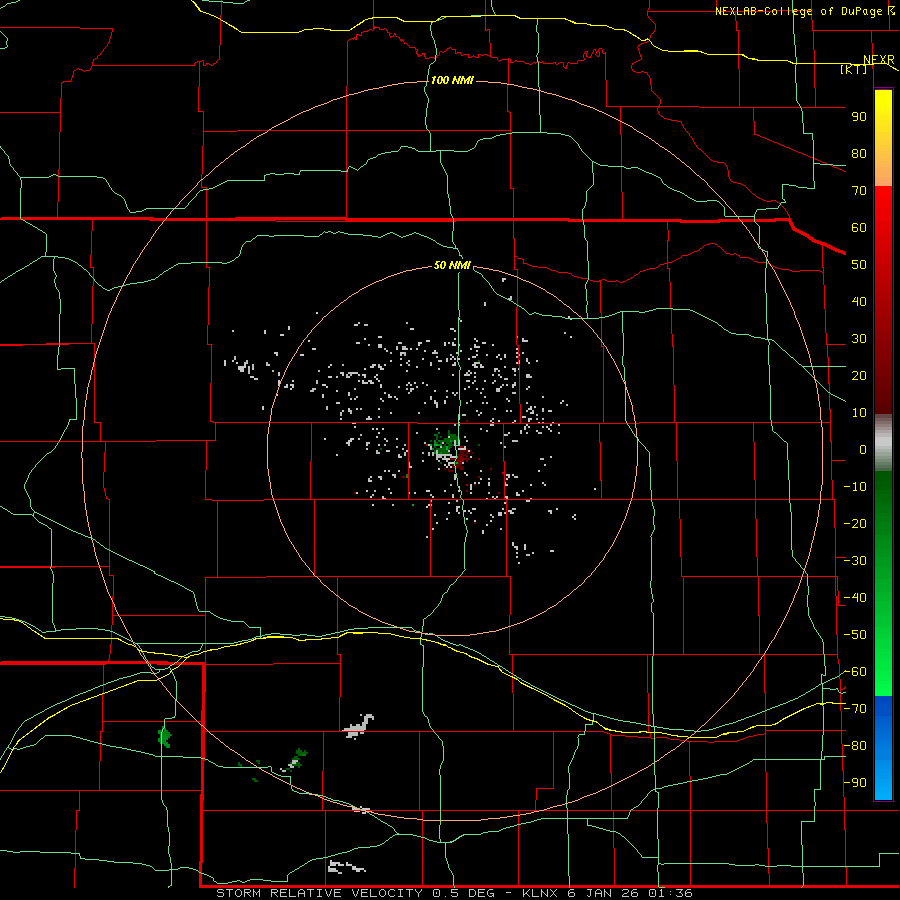Pick the gray near-zero segment of the velocity scale
Screen dimensions: 900x900
[x=883, y=443]
